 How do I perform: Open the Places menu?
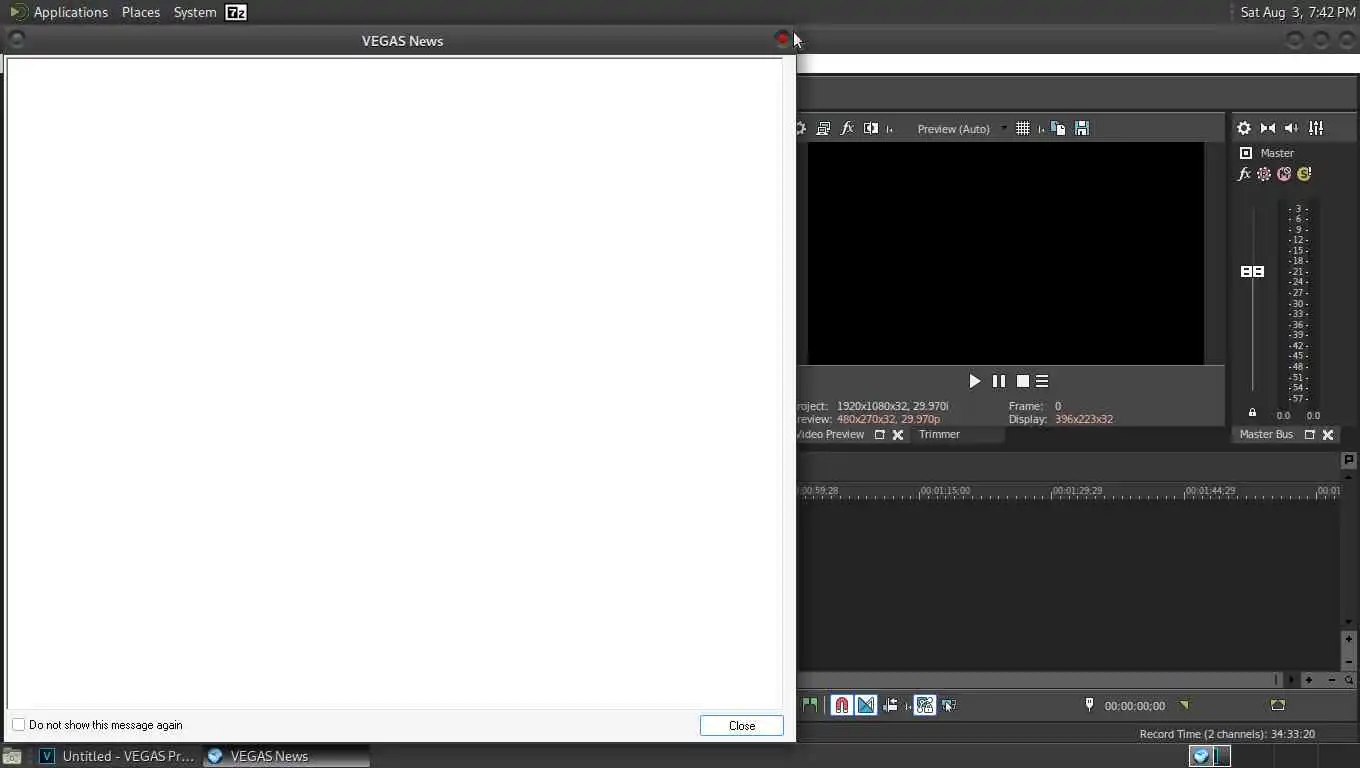pos(141,12)
